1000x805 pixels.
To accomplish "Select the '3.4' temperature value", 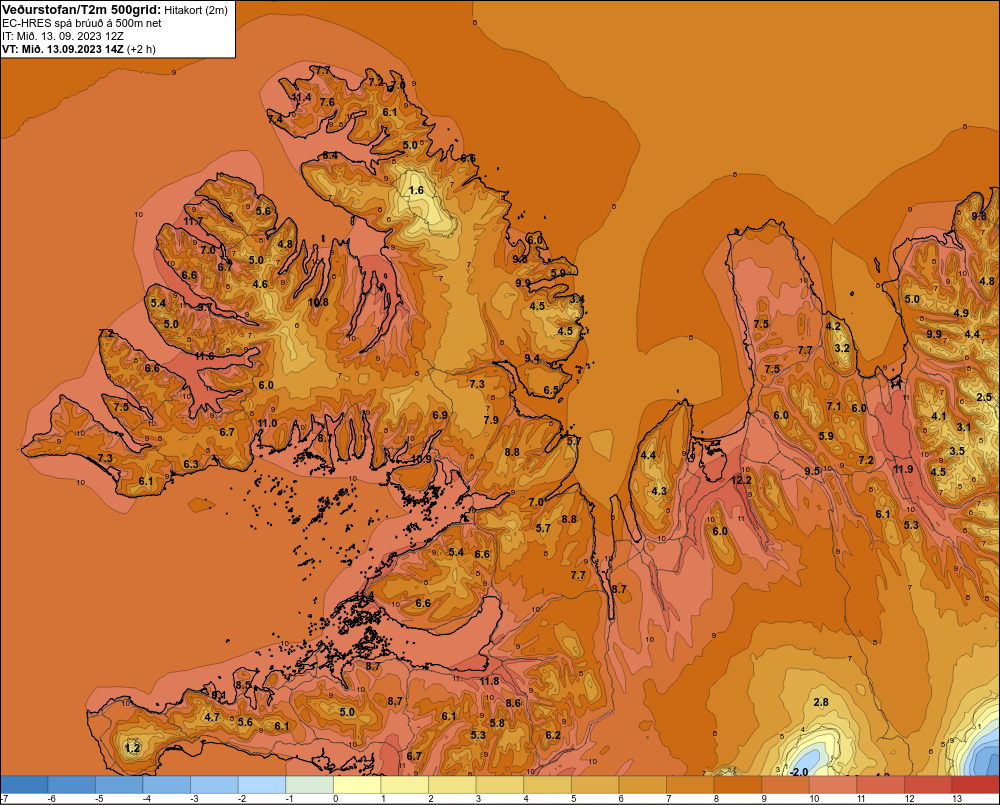I will pos(577,299).
